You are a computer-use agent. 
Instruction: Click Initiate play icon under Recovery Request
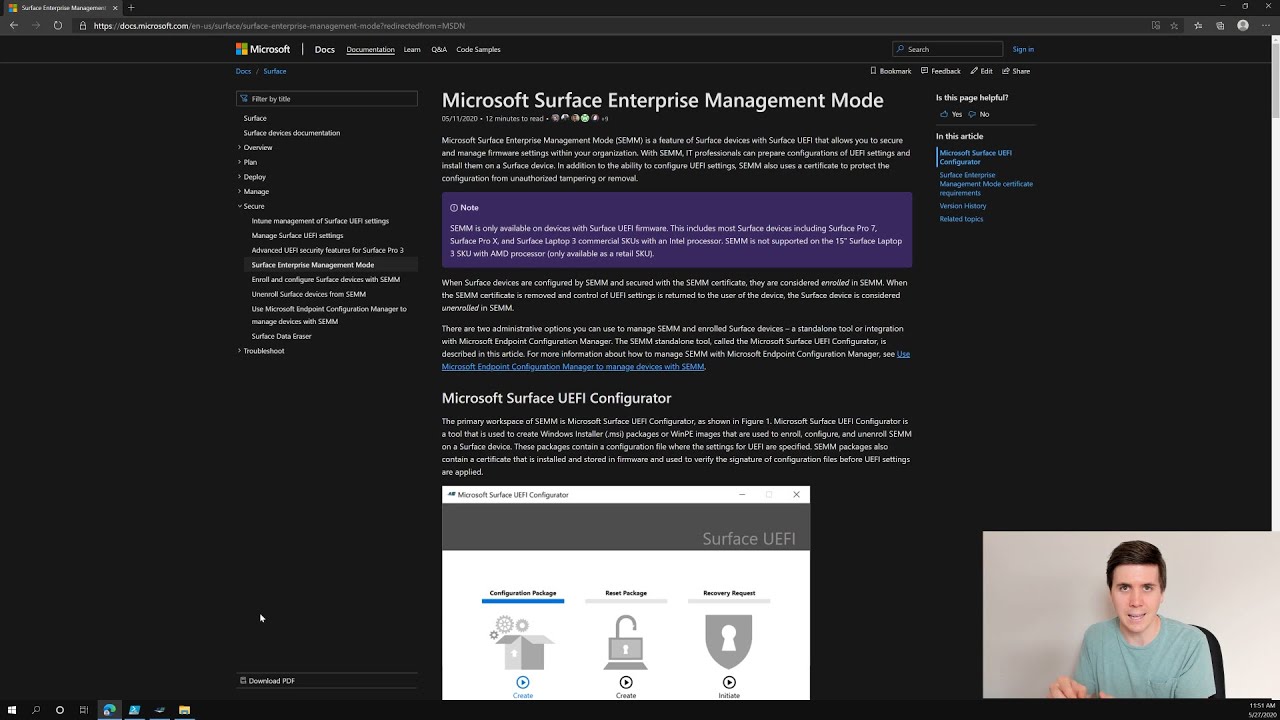[729, 682]
